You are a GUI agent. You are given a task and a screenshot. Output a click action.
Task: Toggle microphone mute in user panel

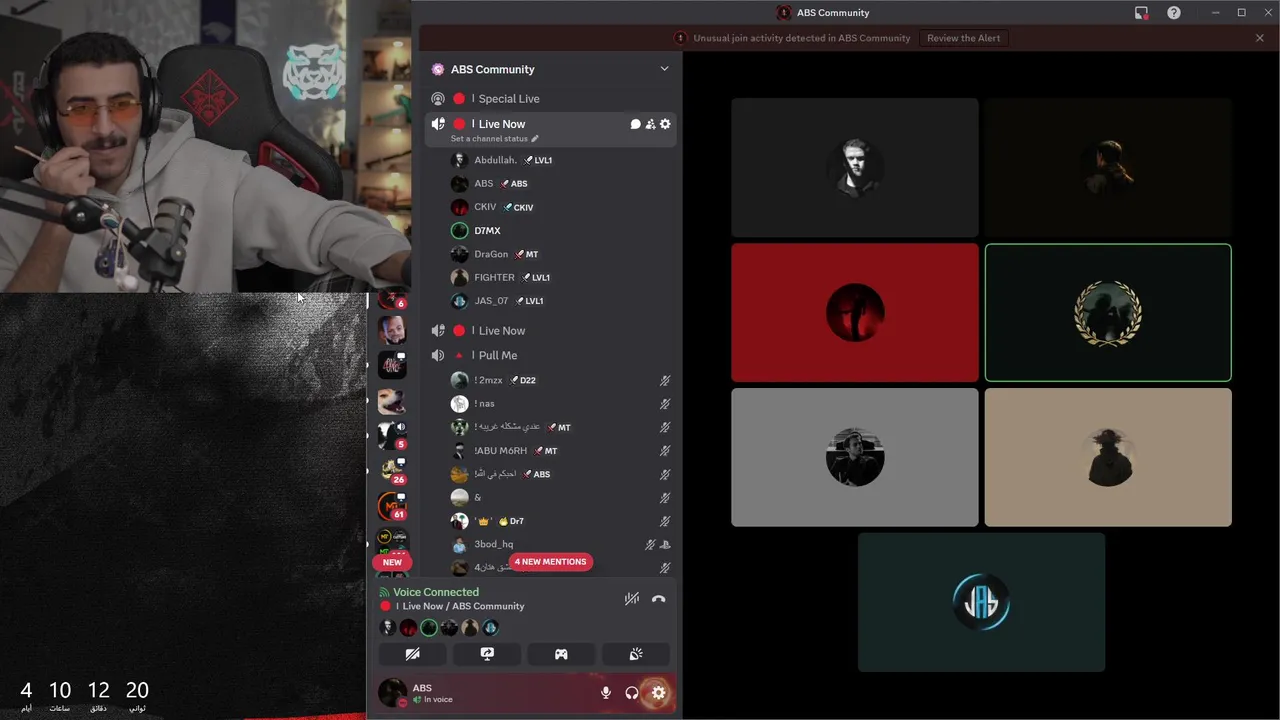pos(605,692)
